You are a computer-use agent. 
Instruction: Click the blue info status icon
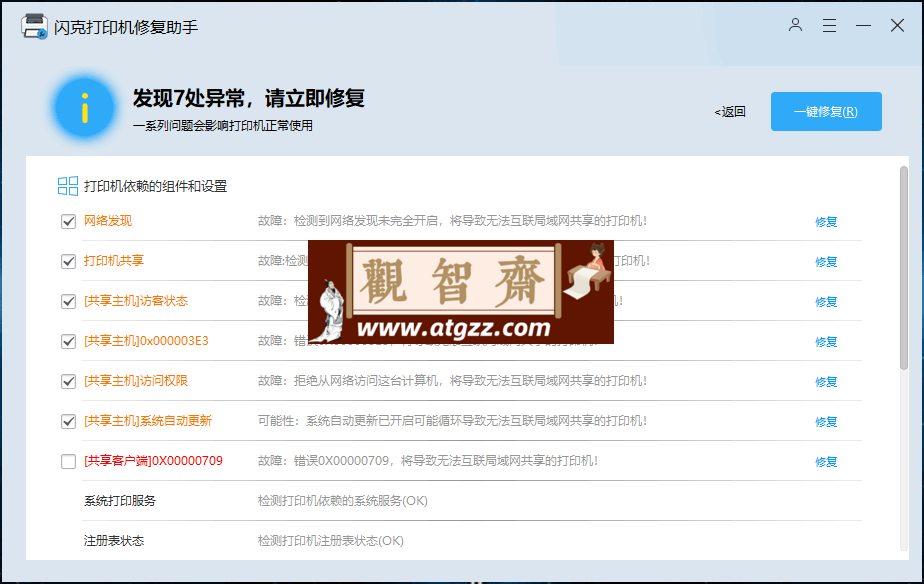tap(84, 108)
